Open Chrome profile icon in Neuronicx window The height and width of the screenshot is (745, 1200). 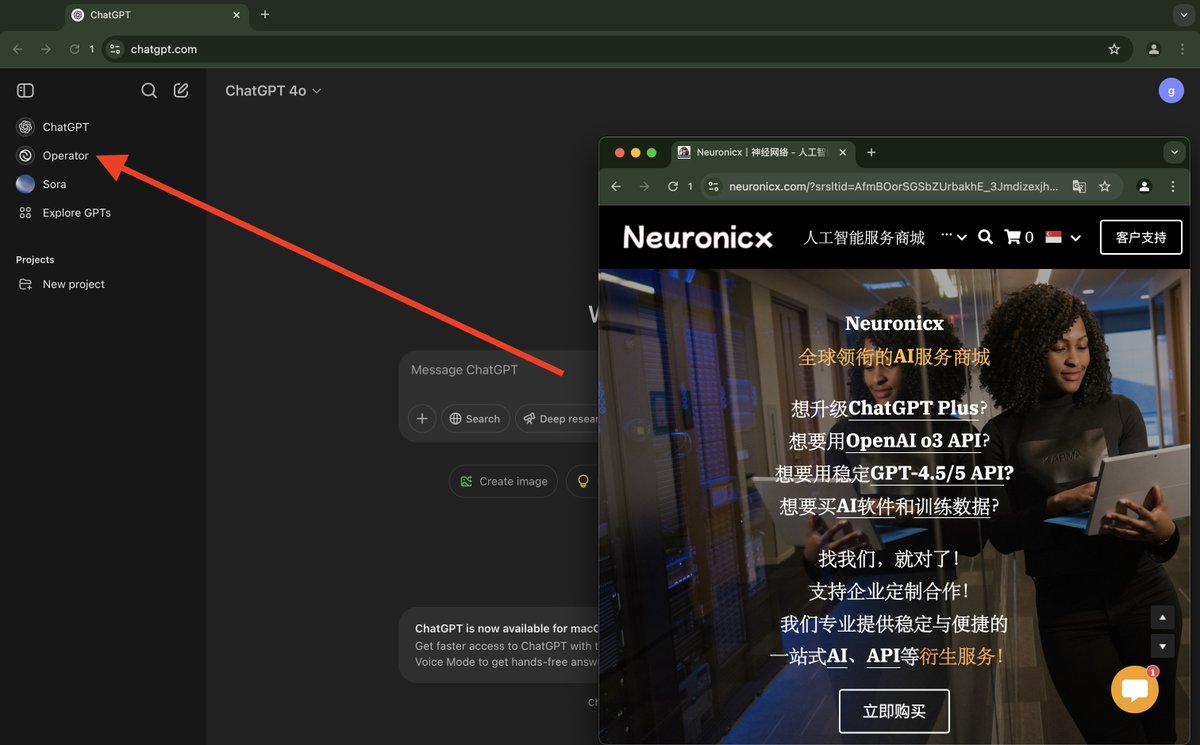coord(1145,186)
